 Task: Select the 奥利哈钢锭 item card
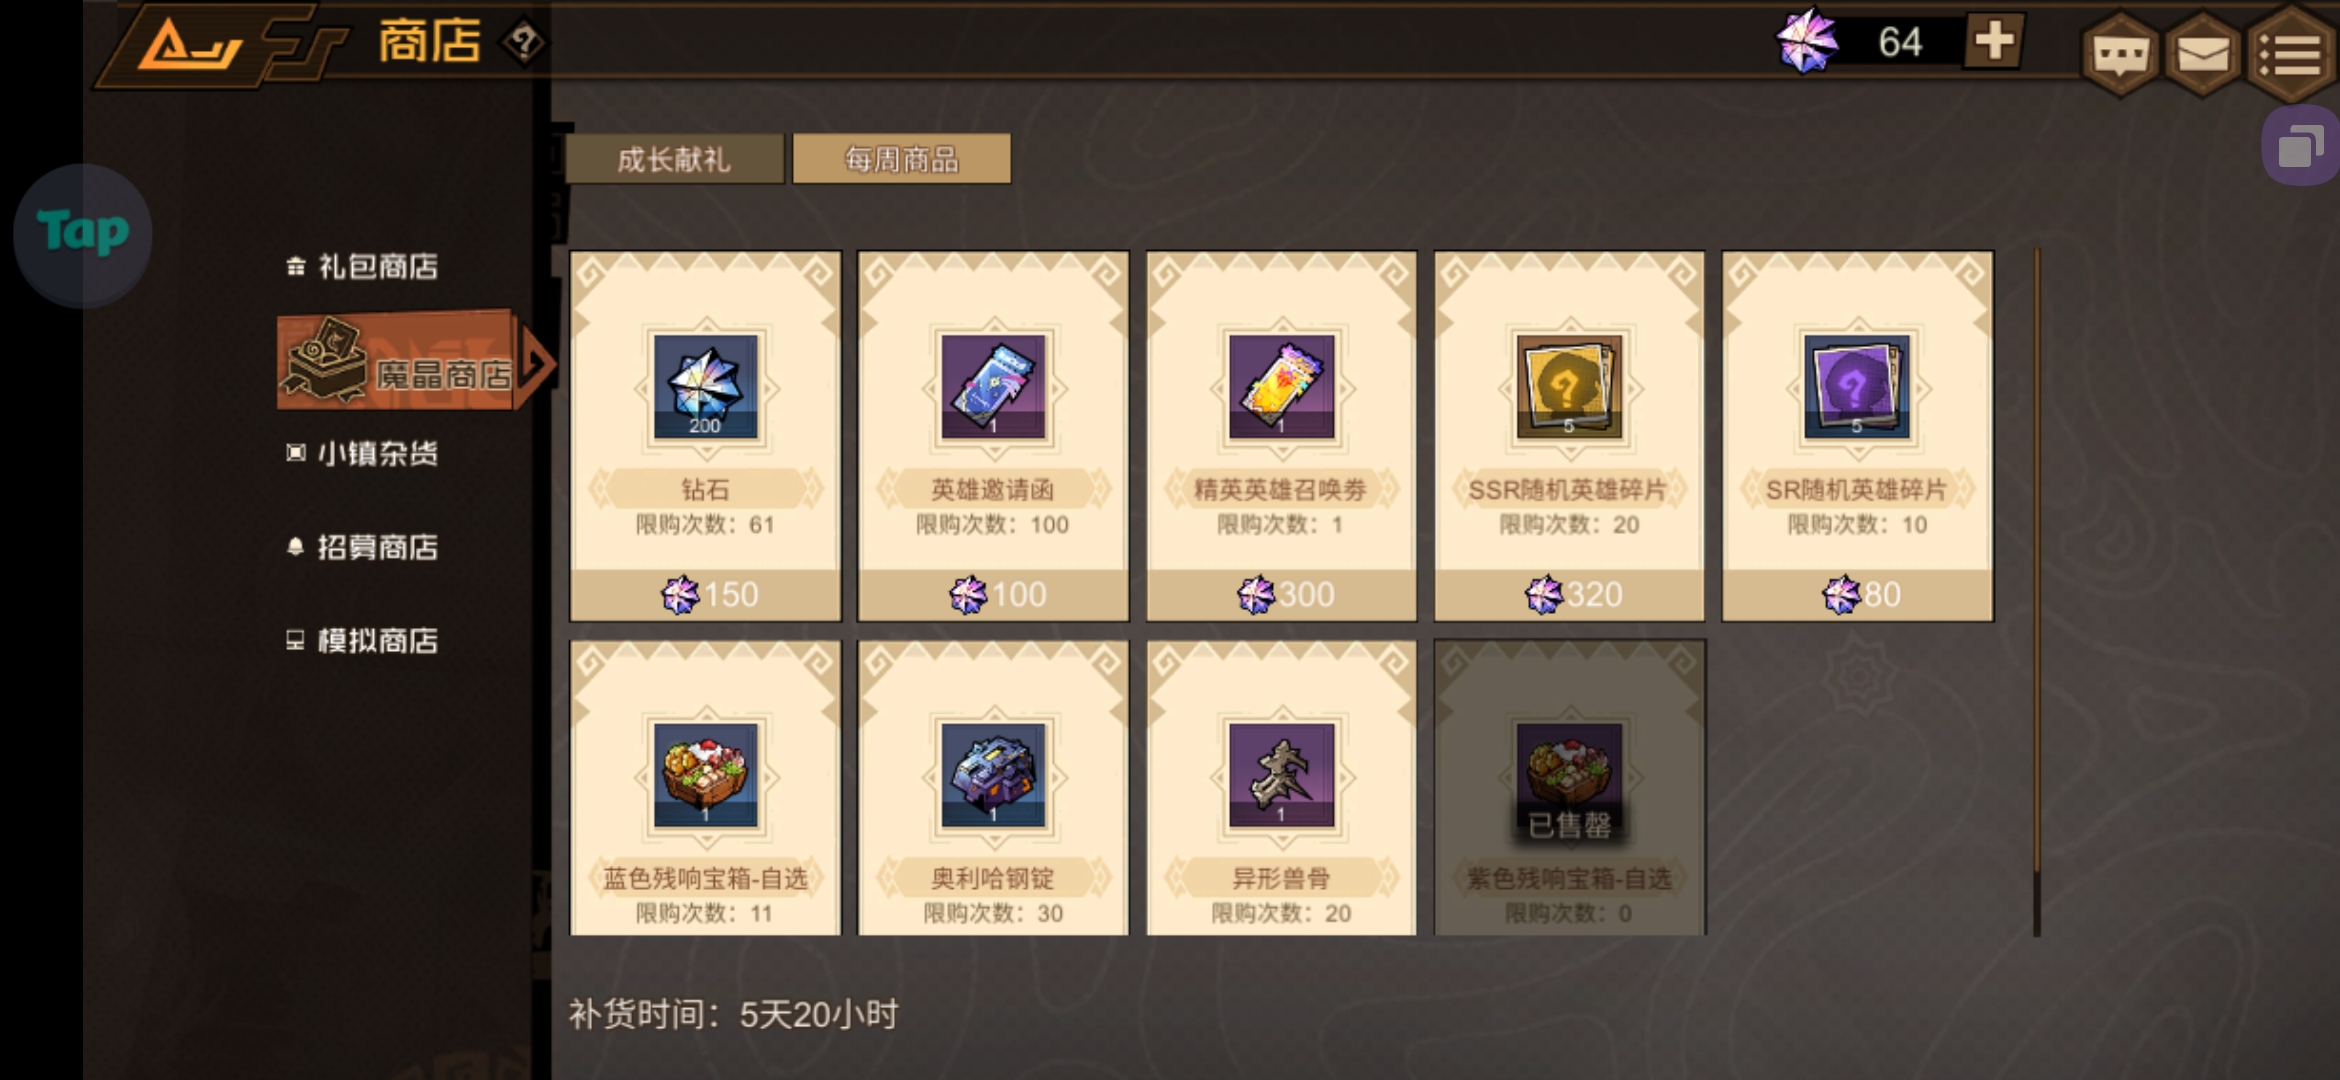(x=993, y=788)
